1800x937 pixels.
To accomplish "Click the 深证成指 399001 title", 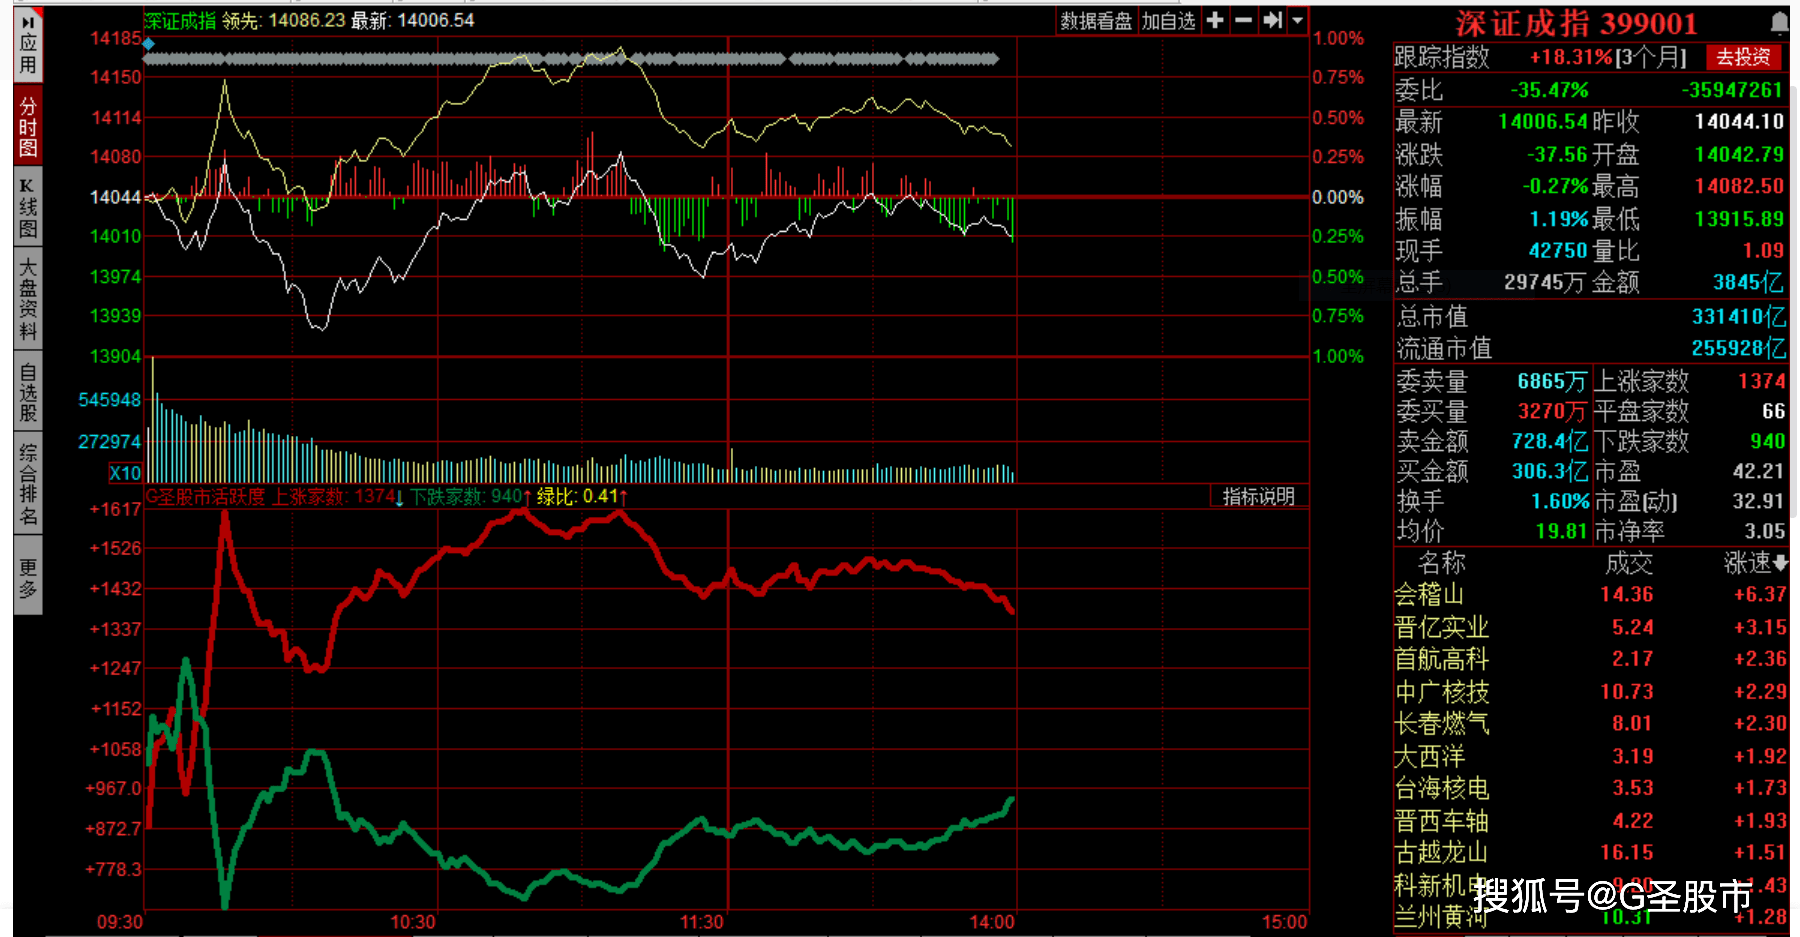I will click(1576, 22).
